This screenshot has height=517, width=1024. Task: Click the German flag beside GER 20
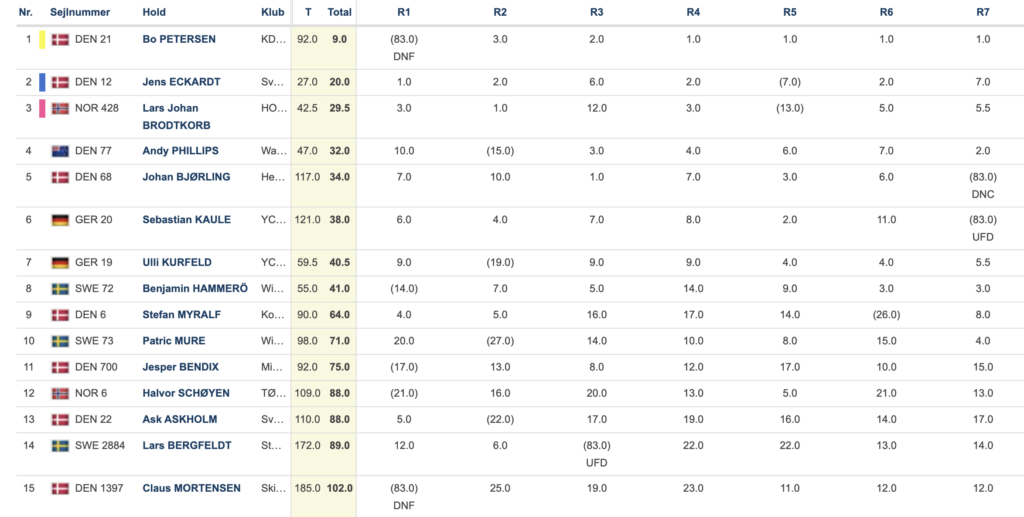[x=60, y=220]
